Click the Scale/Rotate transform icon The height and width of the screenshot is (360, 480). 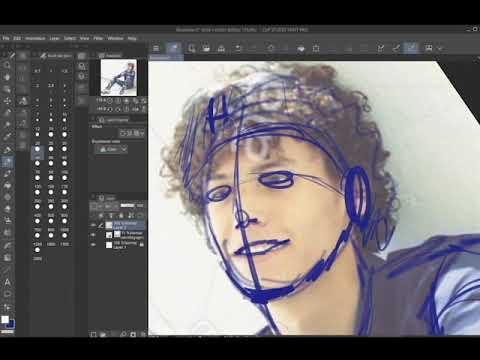pyautogui.click(x=316, y=49)
